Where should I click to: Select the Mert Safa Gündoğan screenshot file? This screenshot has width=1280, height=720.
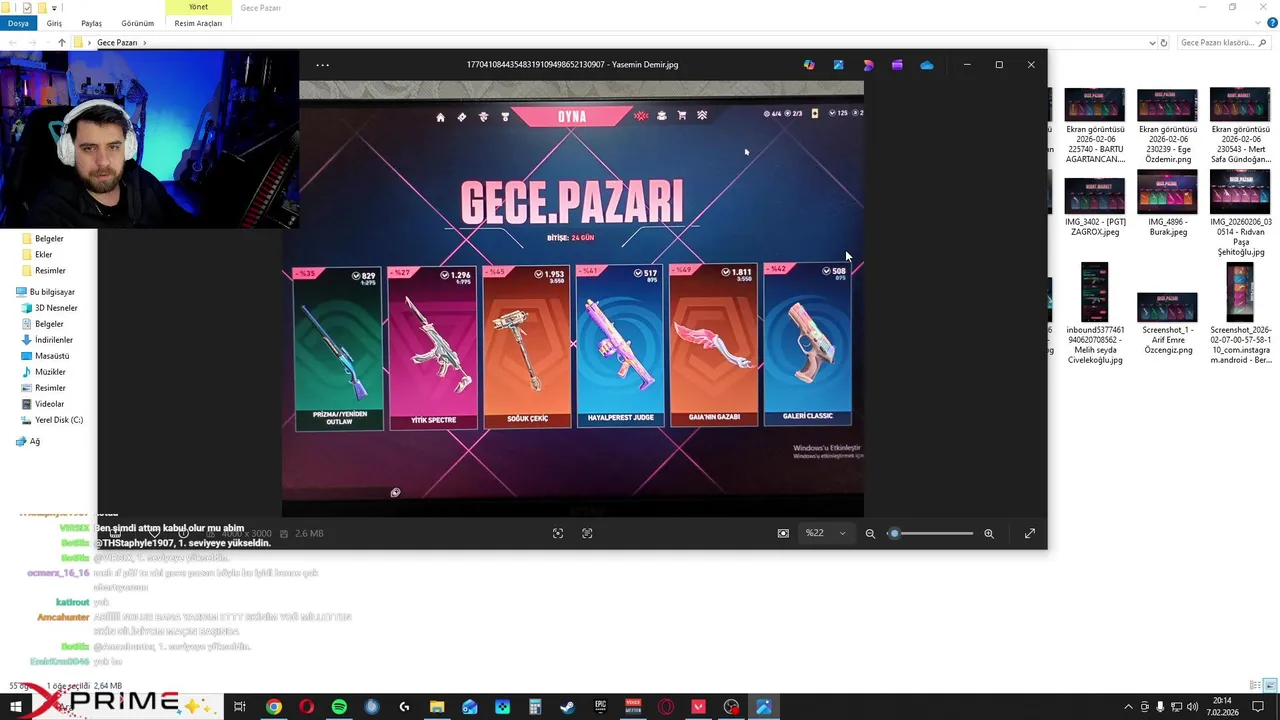click(x=1240, y=126)
